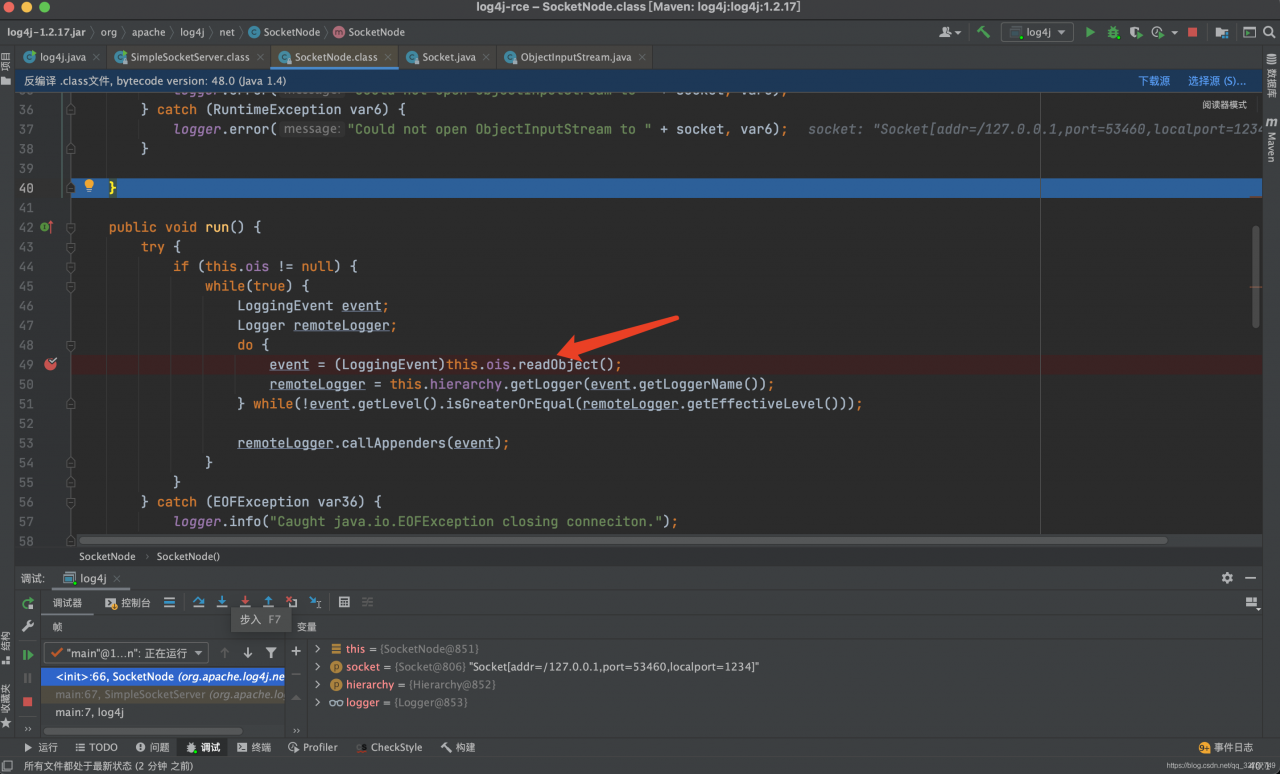Close the SocketNode.class tab
This screenshot has width=1280, height=774.
coord(388,57)
